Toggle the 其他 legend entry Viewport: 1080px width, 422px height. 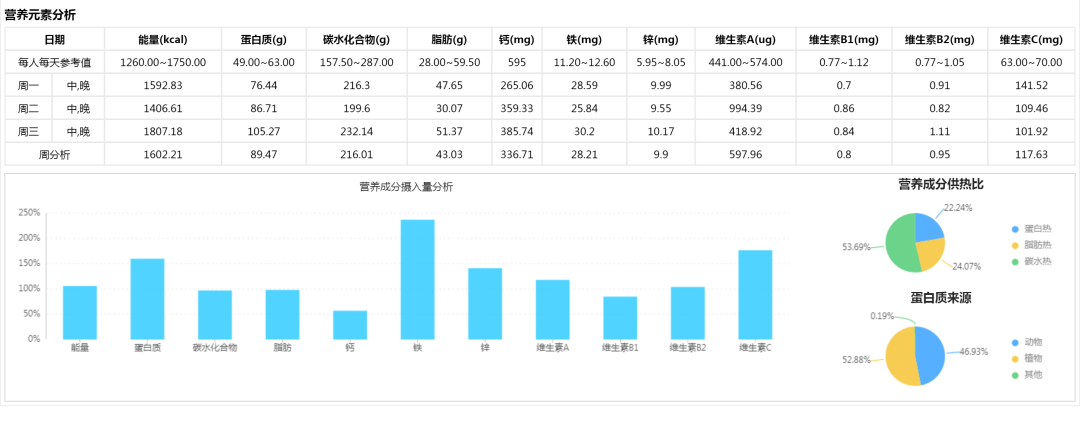pyautogui.click(x=1027, y=375)
